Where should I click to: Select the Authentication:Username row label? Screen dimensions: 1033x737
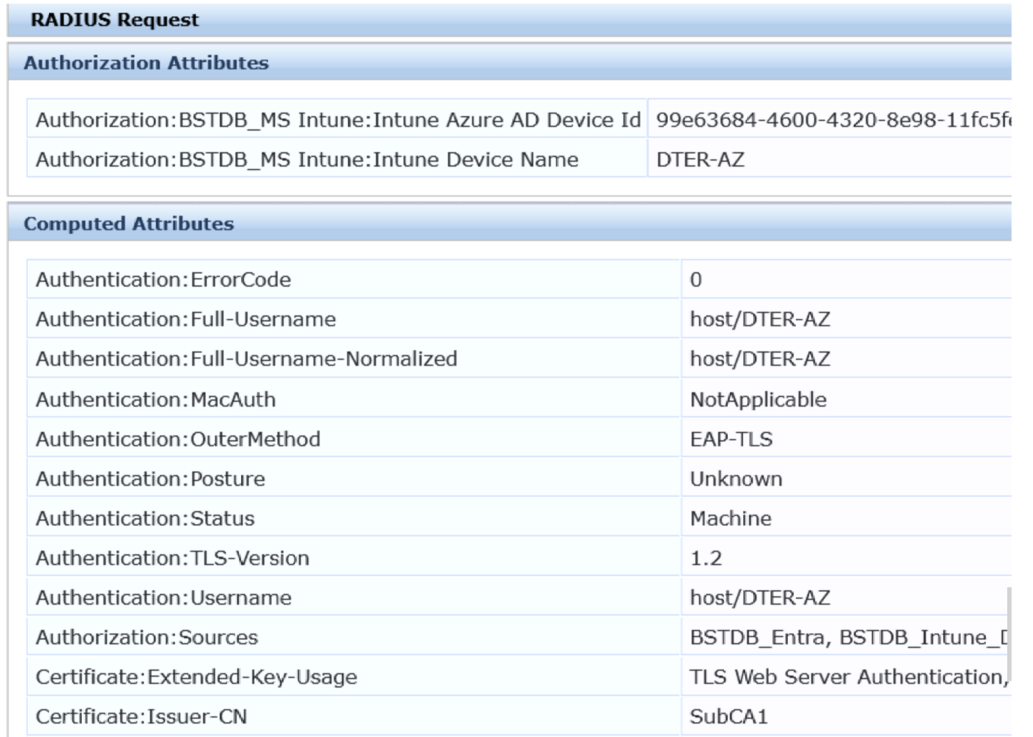(x=163, y=597)
